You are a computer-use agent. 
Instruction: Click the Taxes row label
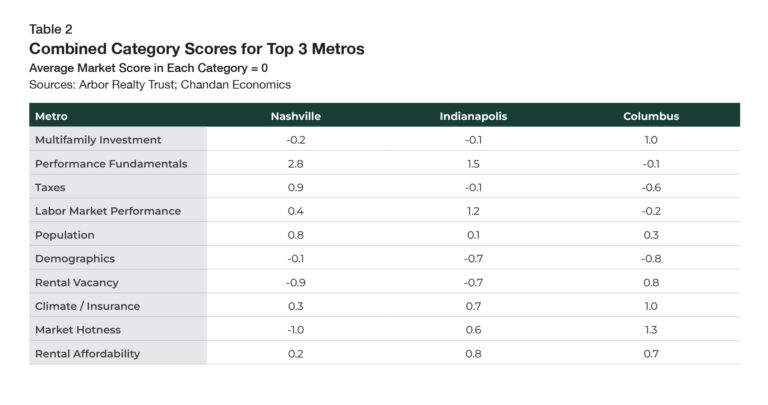(52, 187)
